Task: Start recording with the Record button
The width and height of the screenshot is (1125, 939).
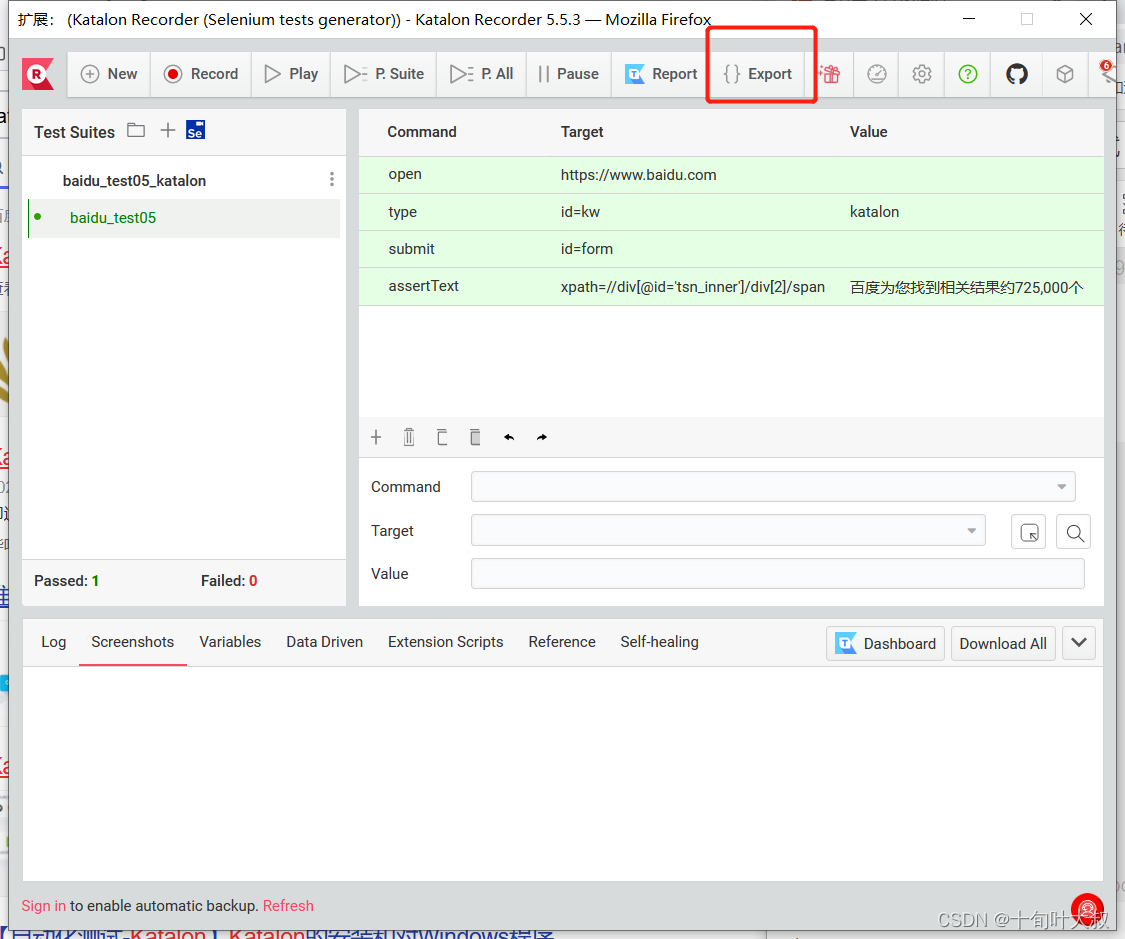Action: 201,74
